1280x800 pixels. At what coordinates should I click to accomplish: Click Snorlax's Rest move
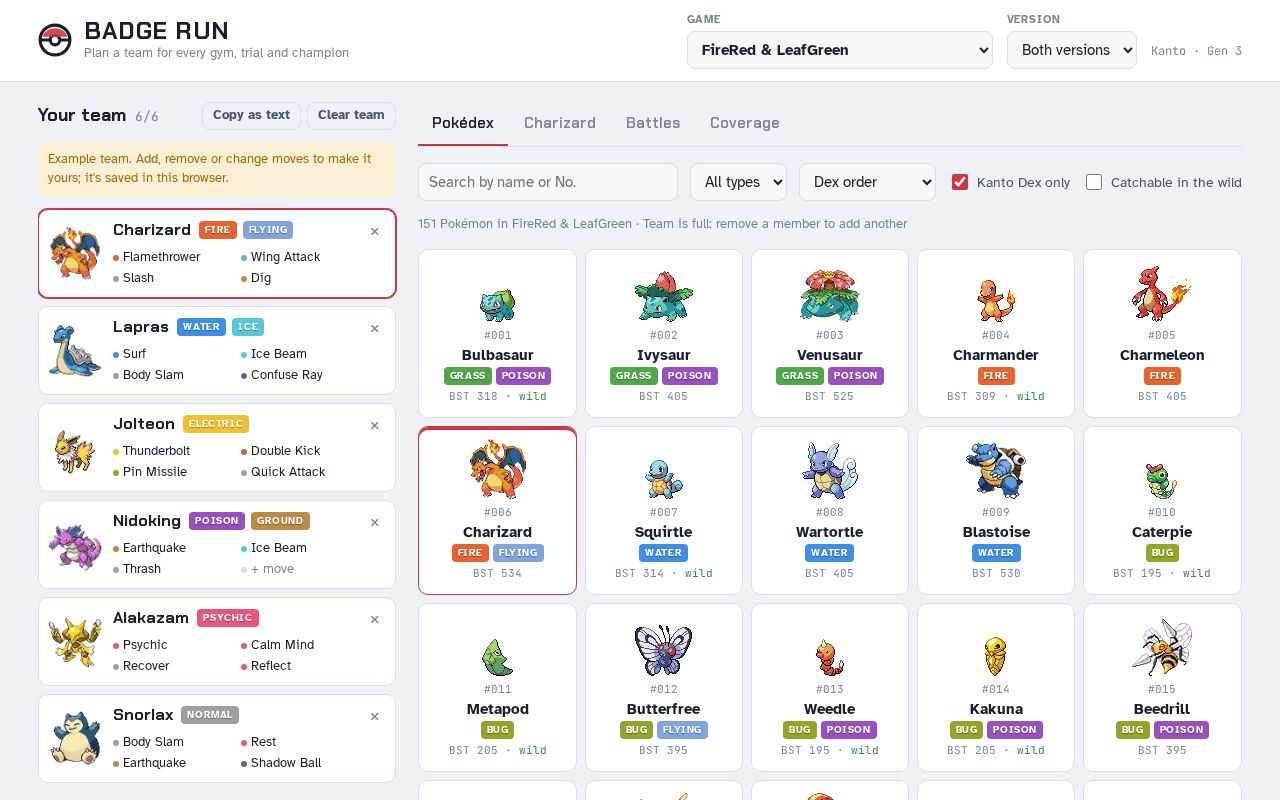[x=258, y=742]
